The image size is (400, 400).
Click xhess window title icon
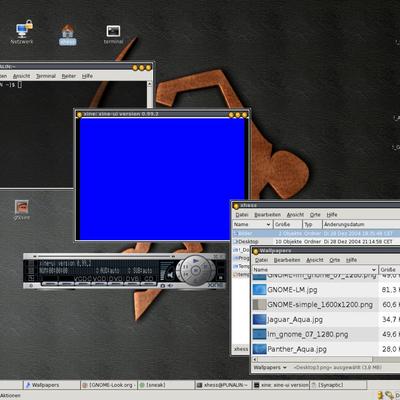pos(236,206)
